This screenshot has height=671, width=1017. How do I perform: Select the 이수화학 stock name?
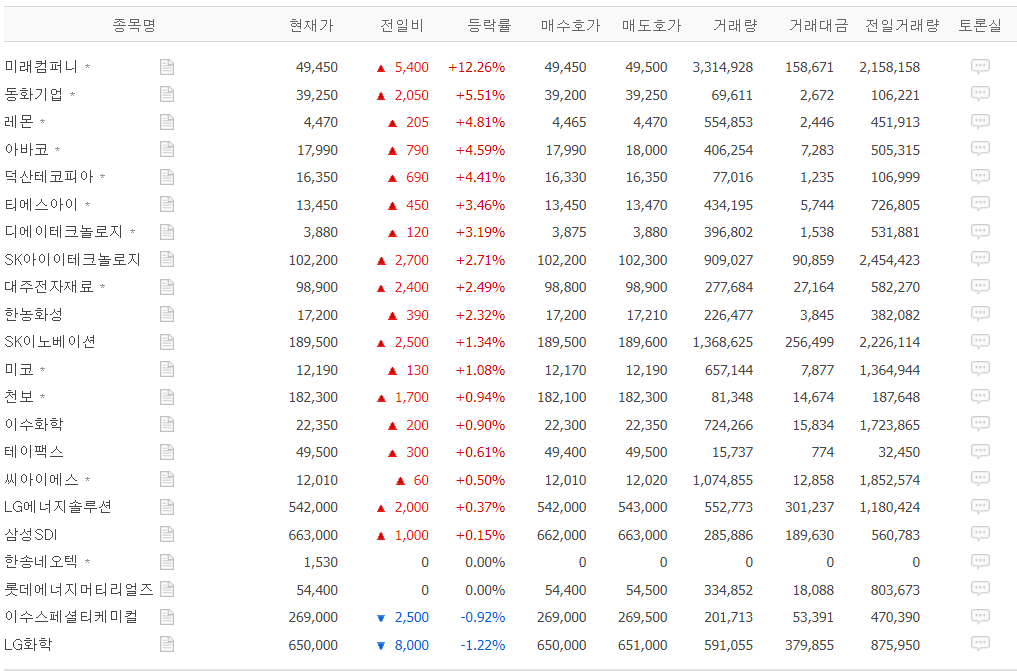34,425
